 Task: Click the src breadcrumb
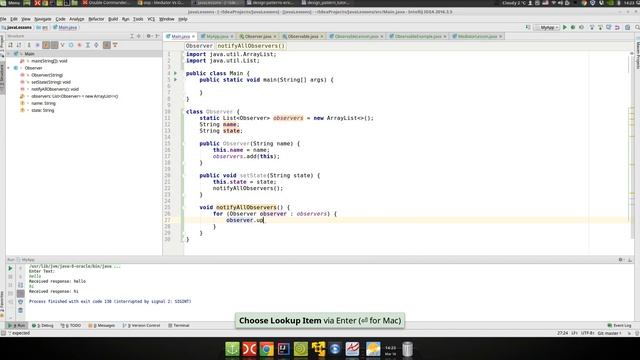pos(42,27)
